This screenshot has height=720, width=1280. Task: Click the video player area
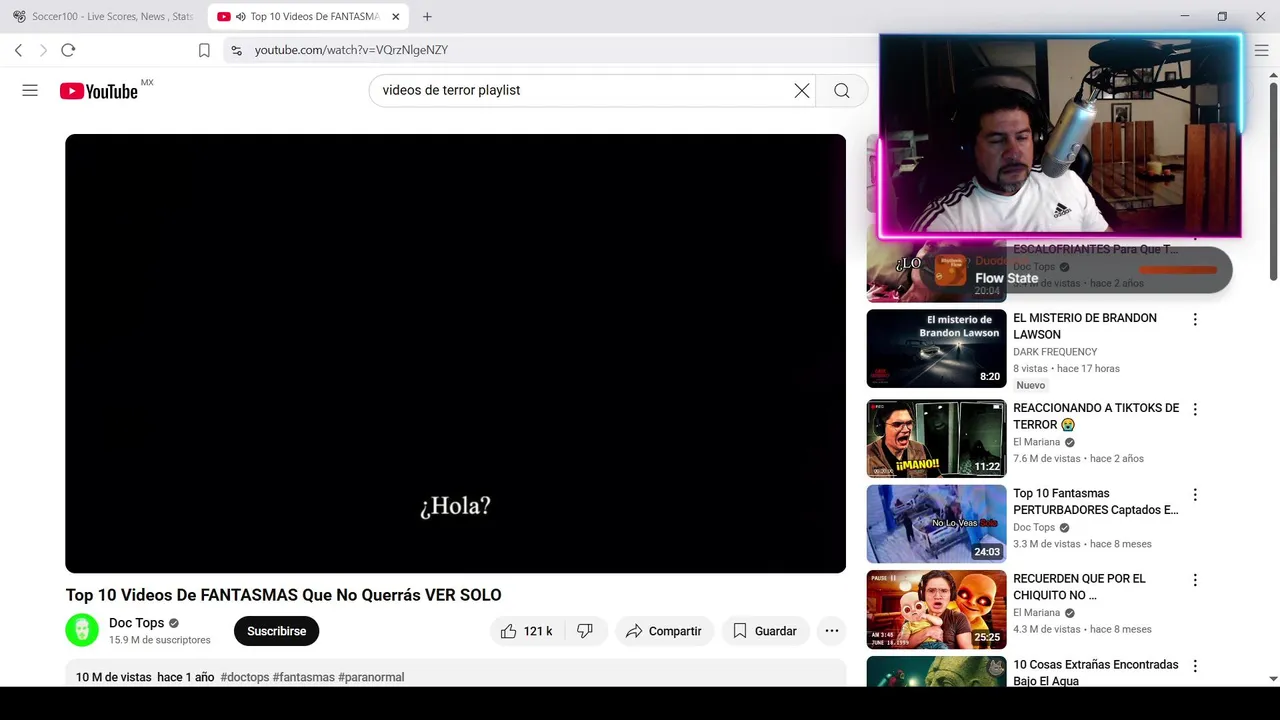coord(455,353)
